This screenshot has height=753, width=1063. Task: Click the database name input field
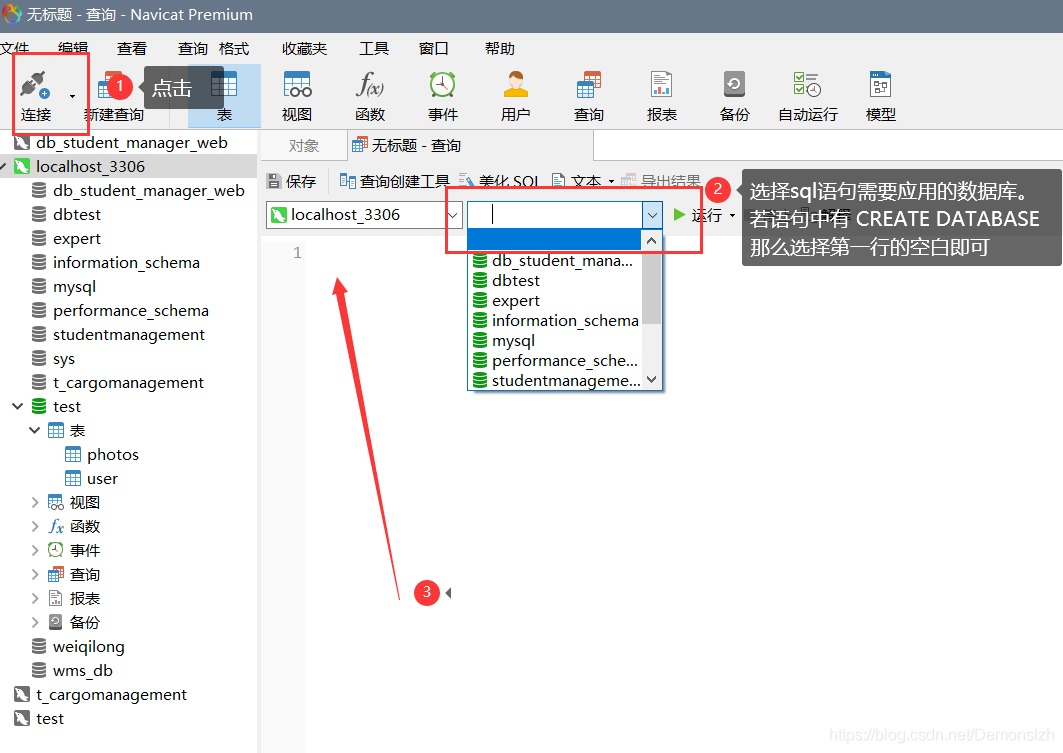pyautogui.click(x=555, y=215)
